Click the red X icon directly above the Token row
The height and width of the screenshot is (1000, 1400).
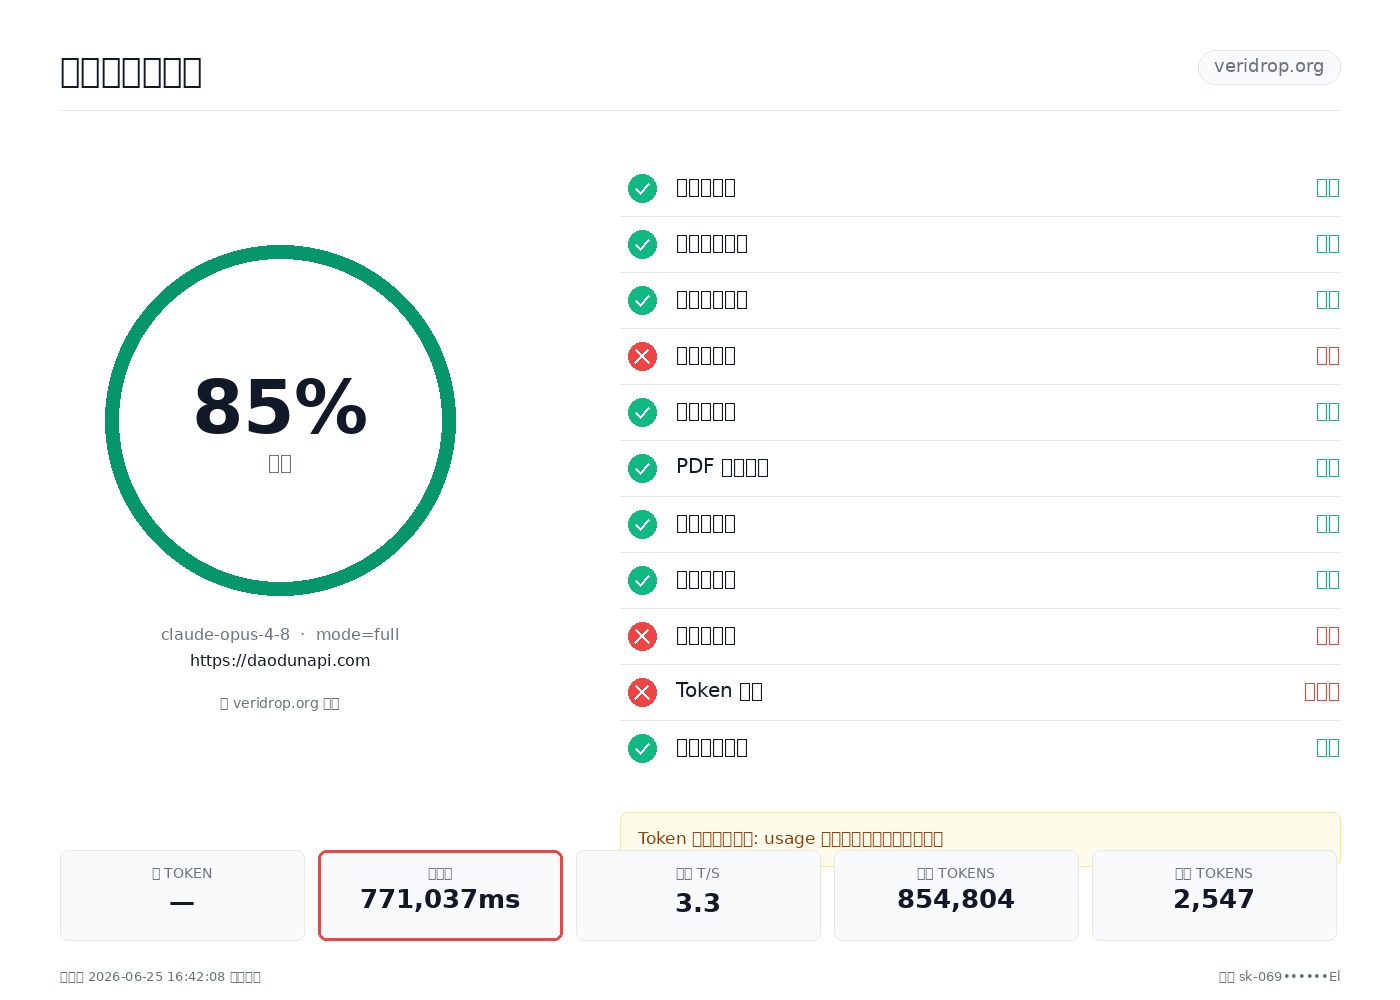pos(642,636)
